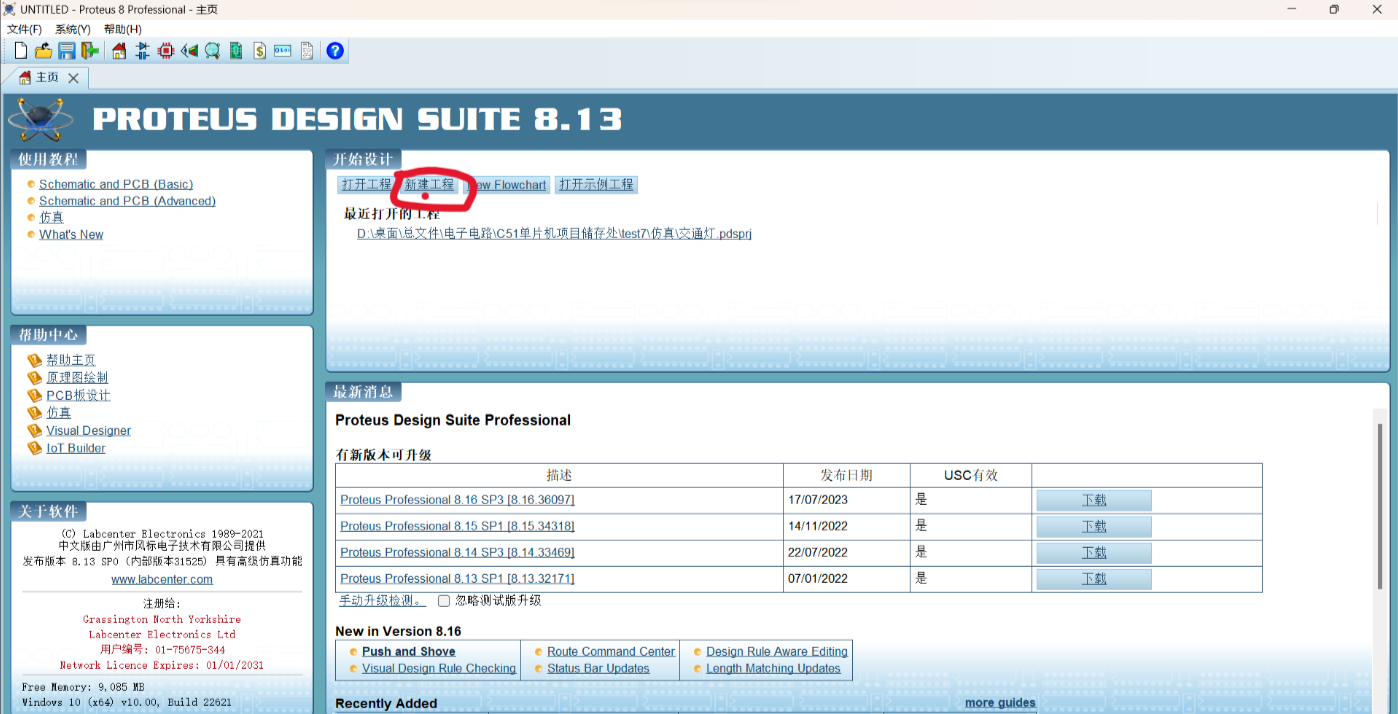Click the 打开示例工程 button
Image resolution: width=1398 pixels, height=714 pixels.
pos(596,185)
